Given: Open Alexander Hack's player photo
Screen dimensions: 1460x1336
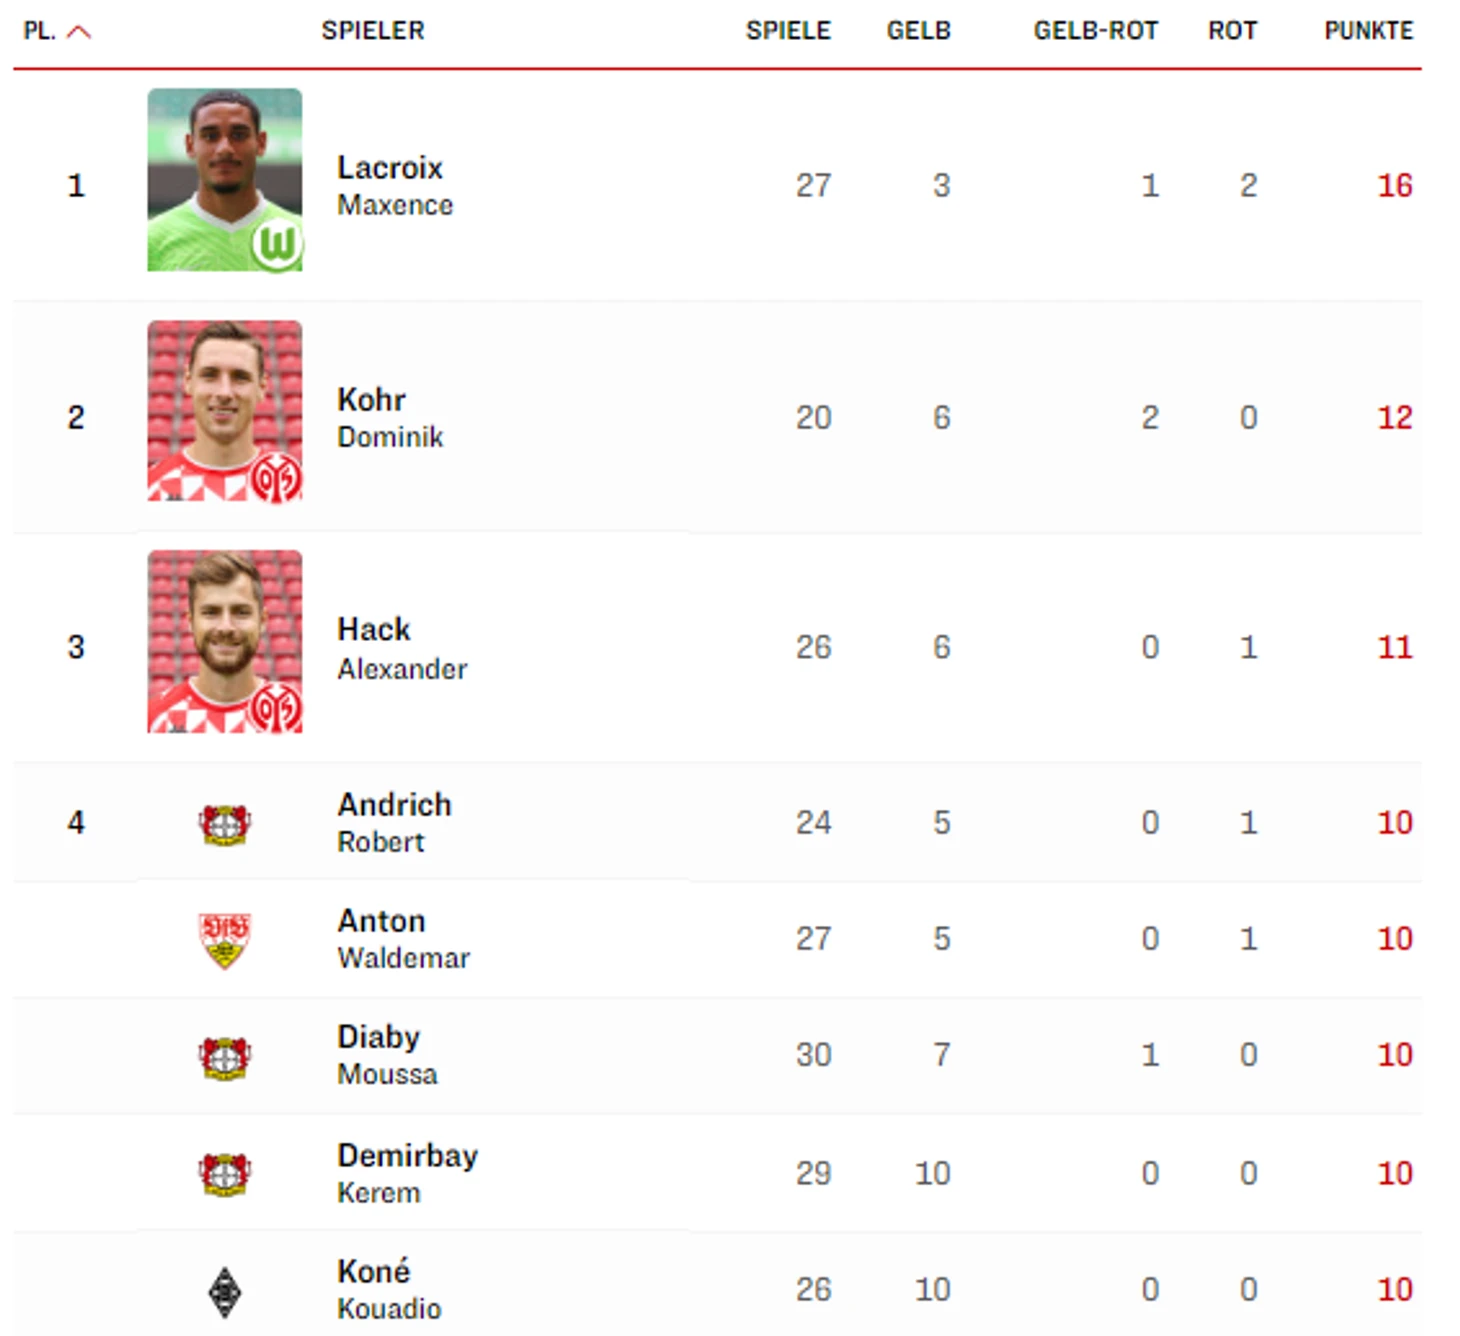Looking at the screenshot, I should click(225, 642).
